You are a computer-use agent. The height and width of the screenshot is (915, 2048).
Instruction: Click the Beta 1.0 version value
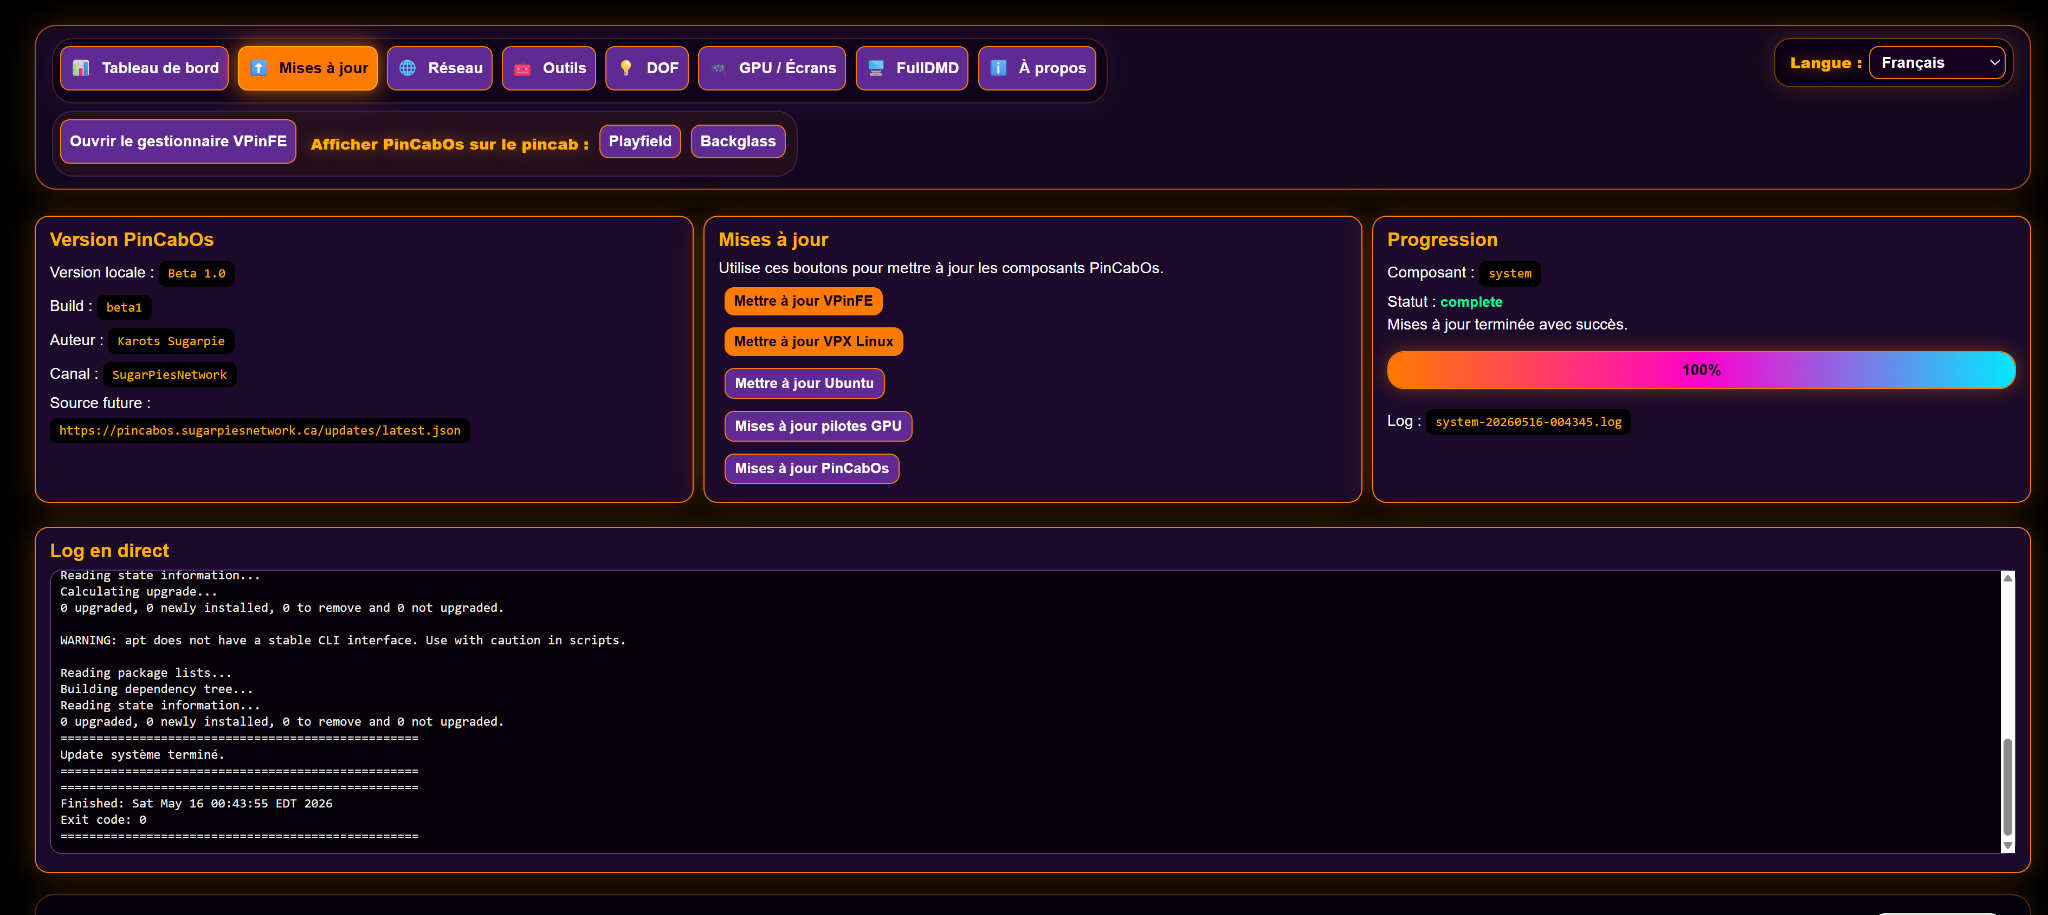click(x=197, y=274)
